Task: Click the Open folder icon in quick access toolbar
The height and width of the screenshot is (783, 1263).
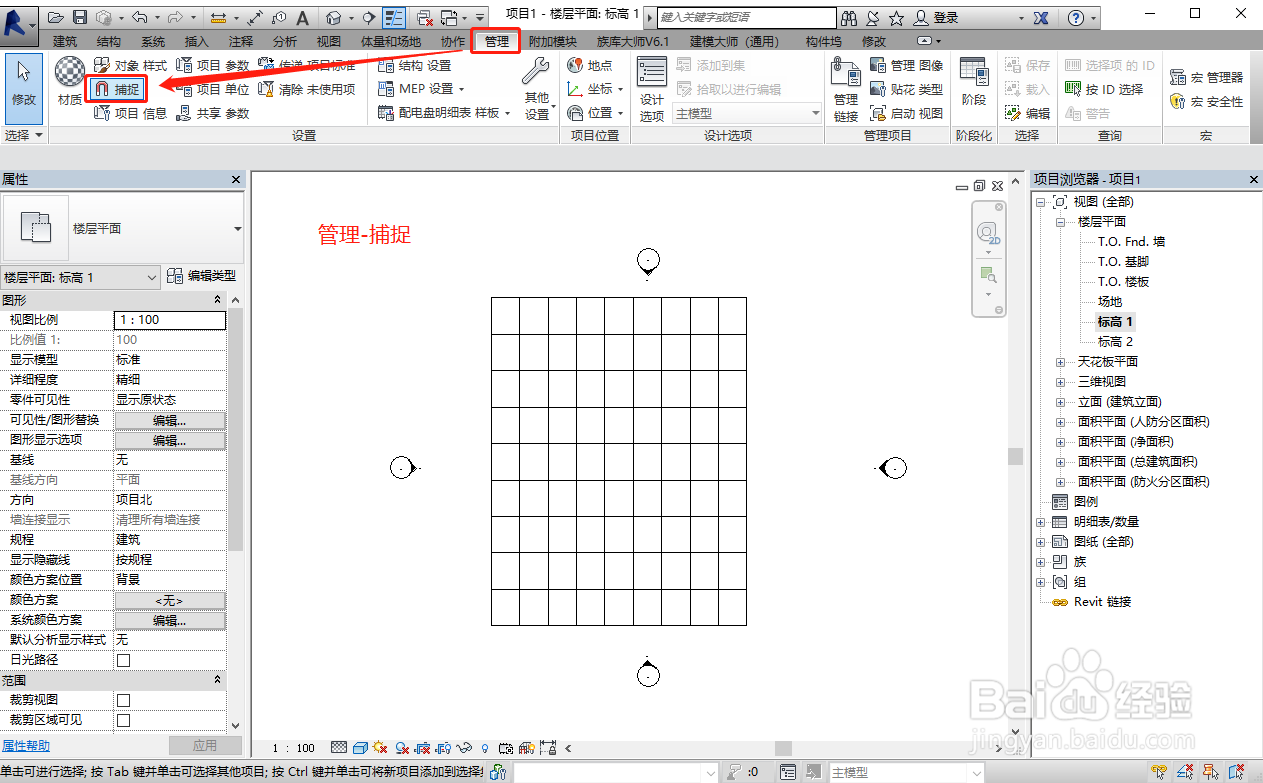Action: [x=56, y=18]
